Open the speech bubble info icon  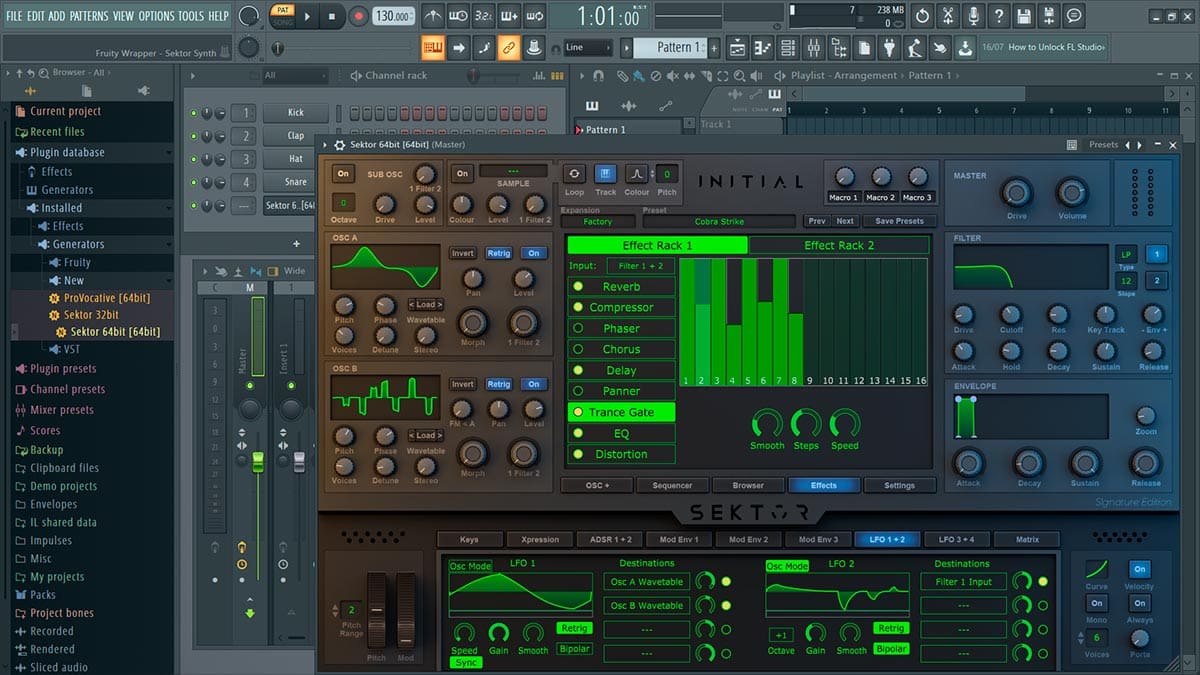1074,16
